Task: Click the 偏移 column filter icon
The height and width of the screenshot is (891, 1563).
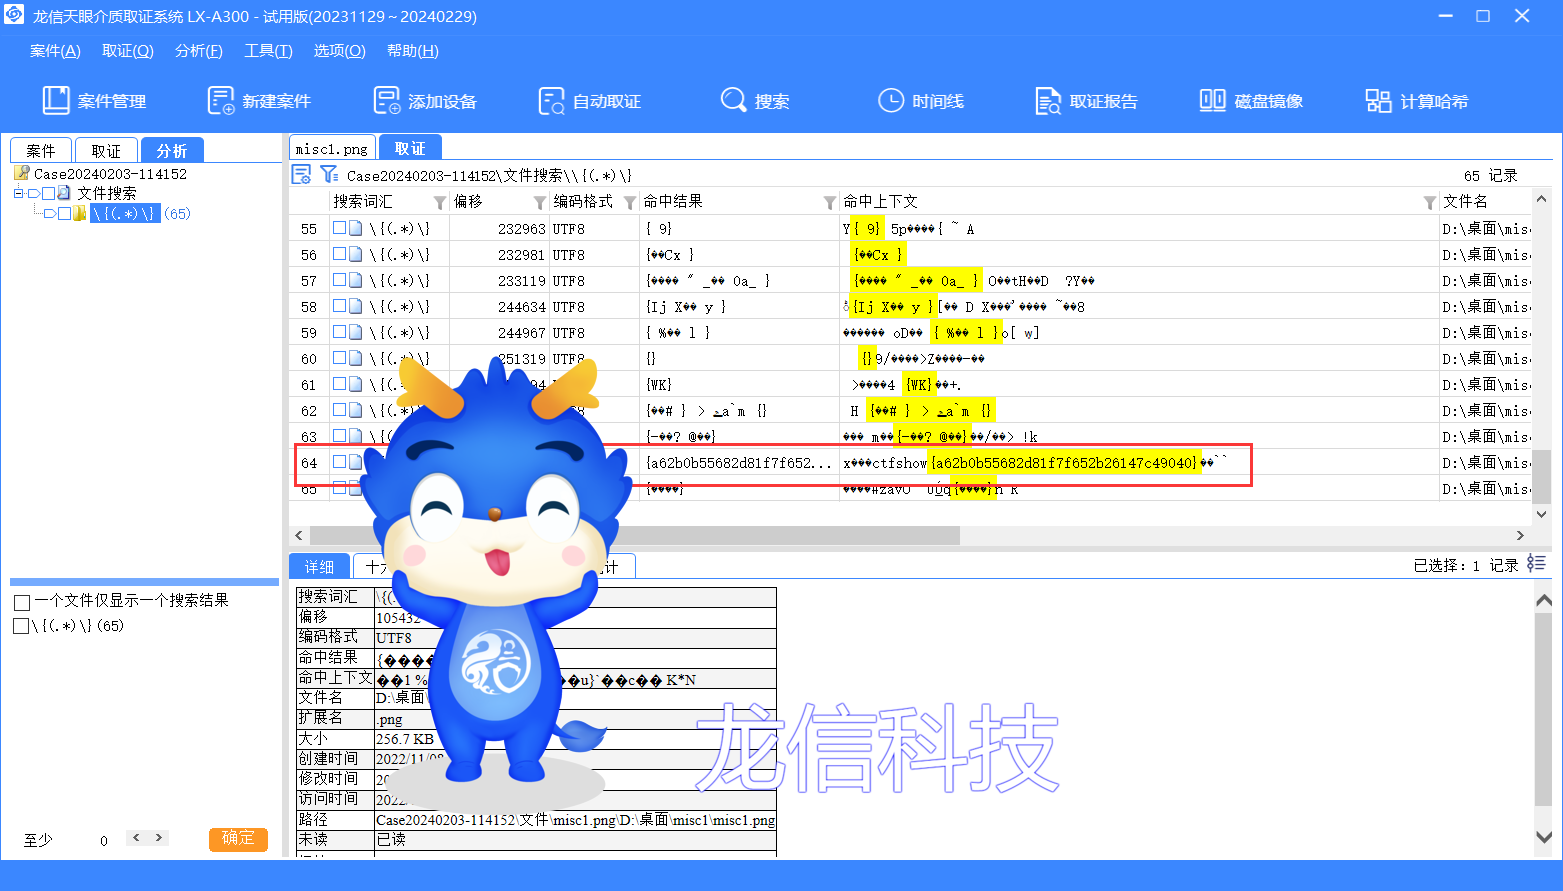Action: (x=540, y=203)
